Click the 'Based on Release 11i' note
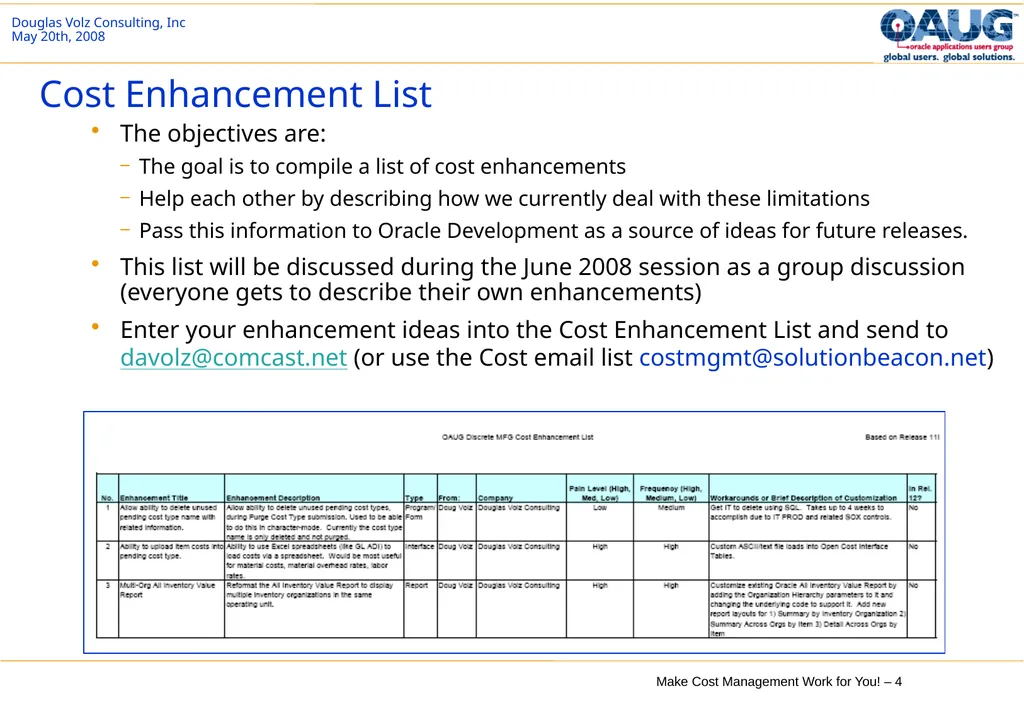Viewport: 1024px width, 708px height. pos(902,437)
